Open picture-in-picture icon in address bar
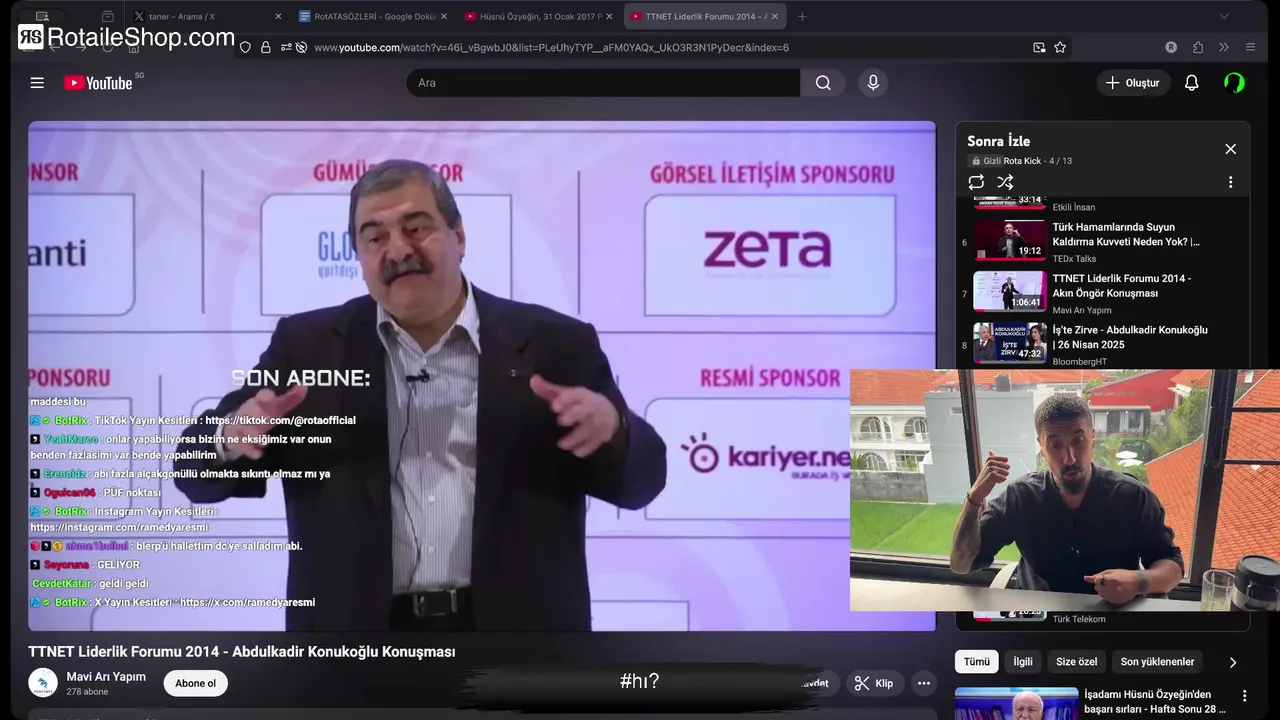The image size is (1280, 720). [x=1039, y=47]
